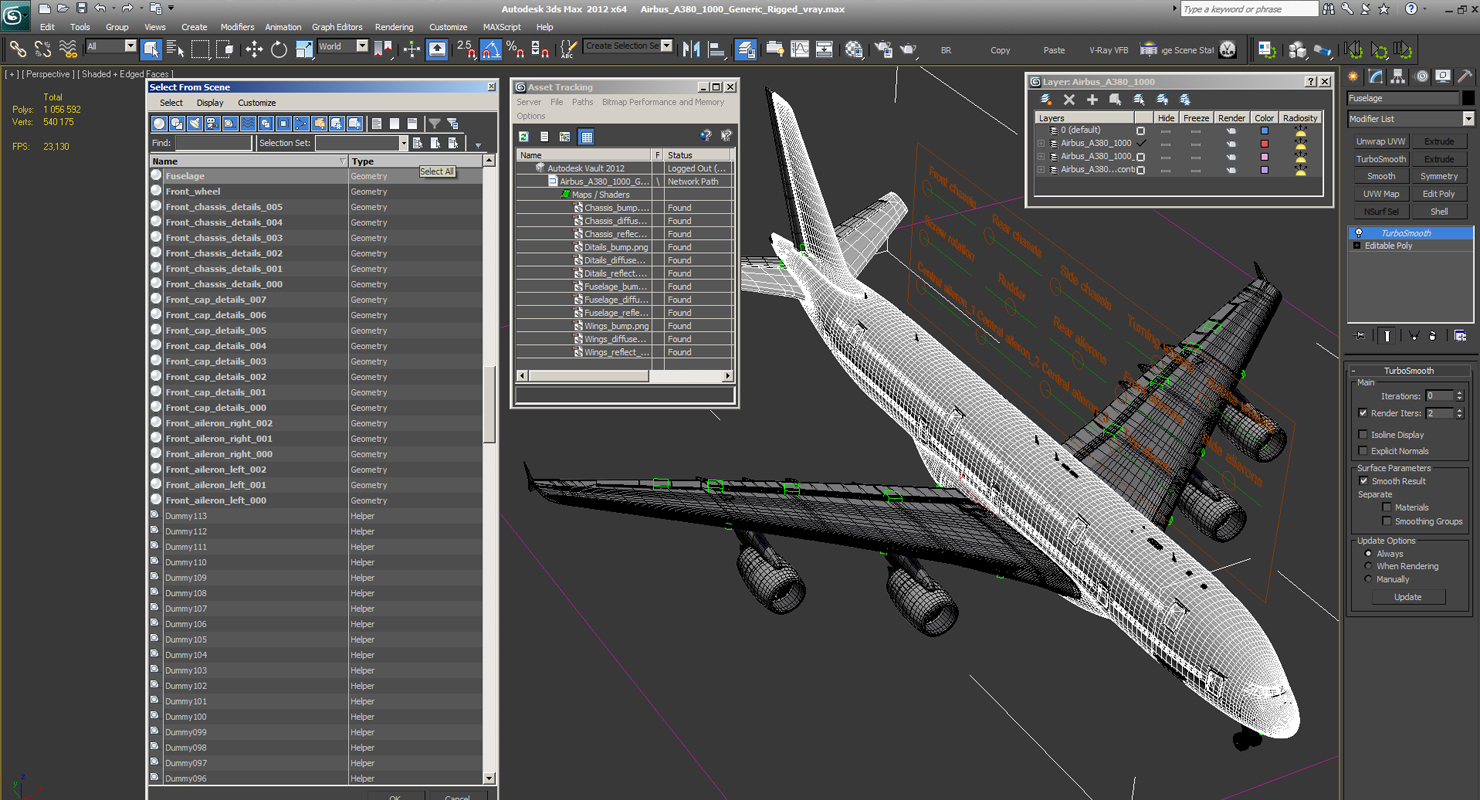
Task: Click the Edit Poly modifier button
Action: point(1439,194)
